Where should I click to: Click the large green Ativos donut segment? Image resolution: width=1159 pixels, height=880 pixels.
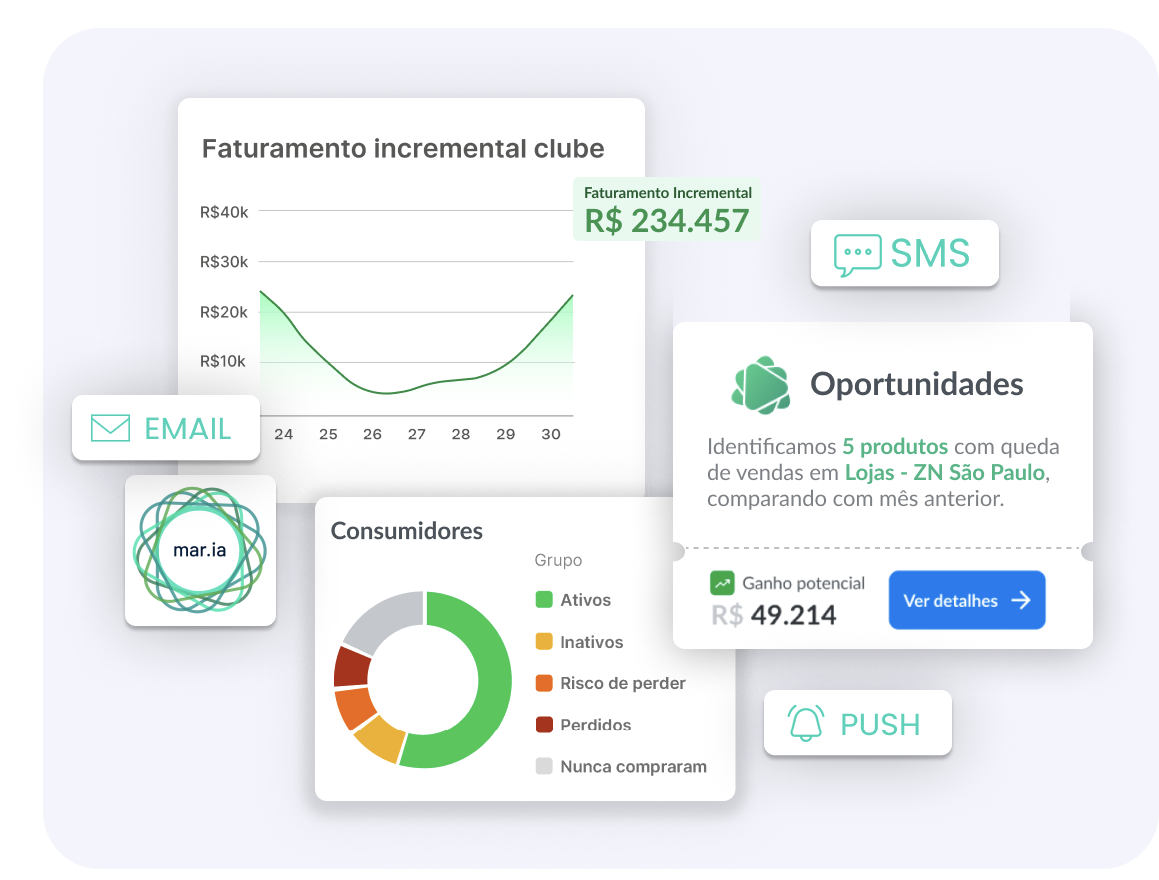coord(478,680)
